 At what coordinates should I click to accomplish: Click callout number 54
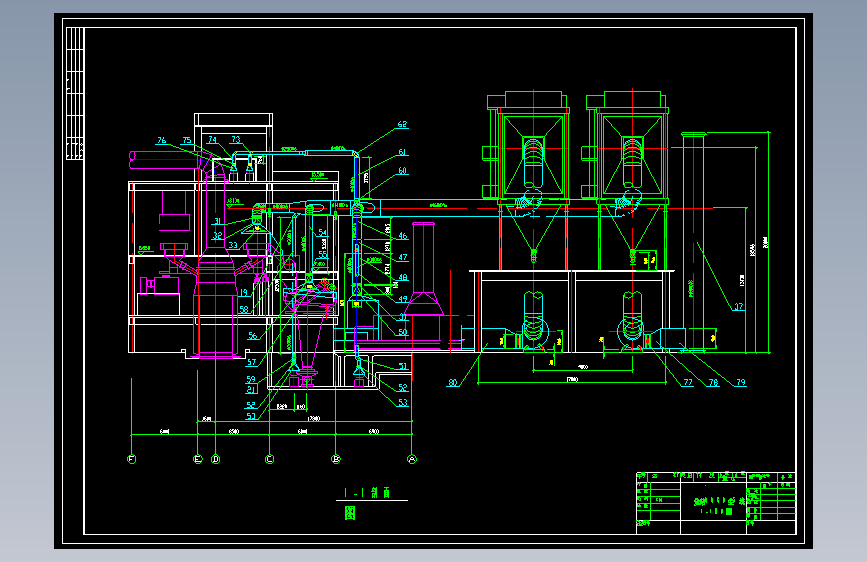[322, 233]
